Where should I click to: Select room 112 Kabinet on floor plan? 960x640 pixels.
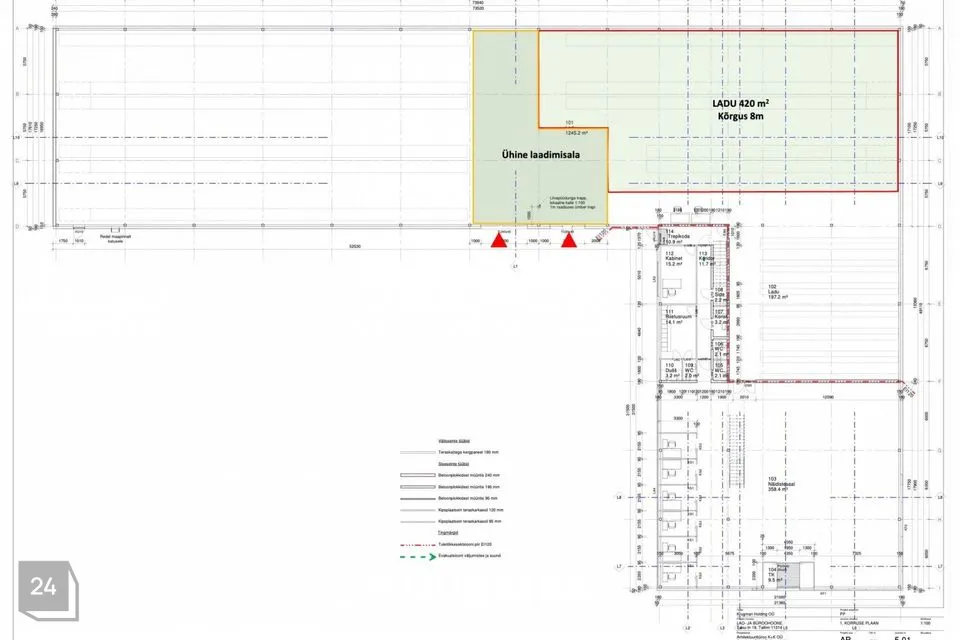pos(673,260)
